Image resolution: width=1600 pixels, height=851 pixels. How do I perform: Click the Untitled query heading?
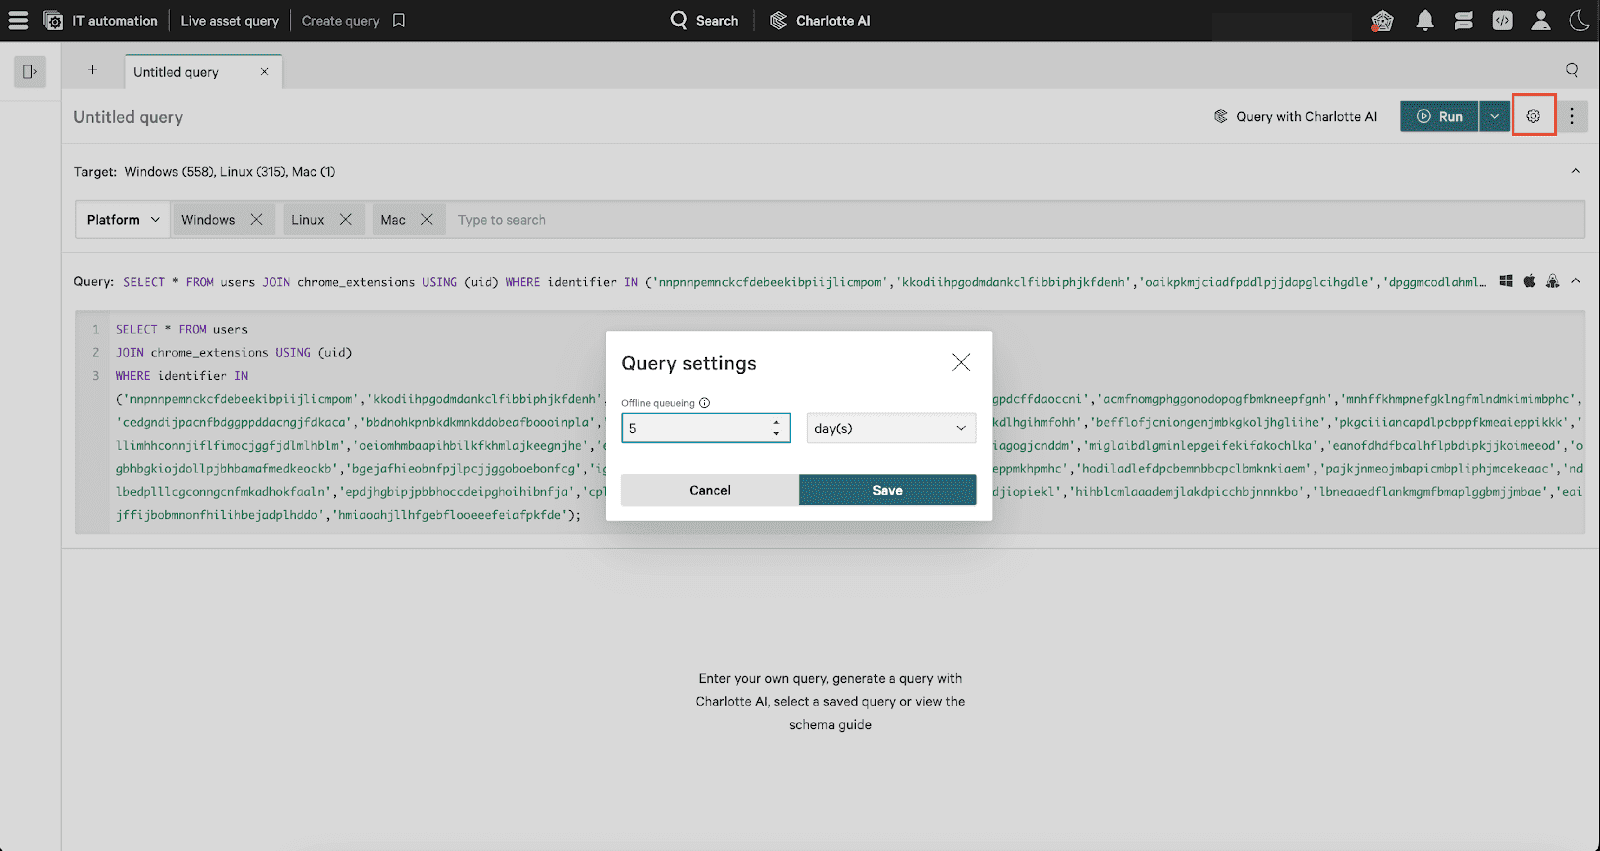[x=128, y=117]
